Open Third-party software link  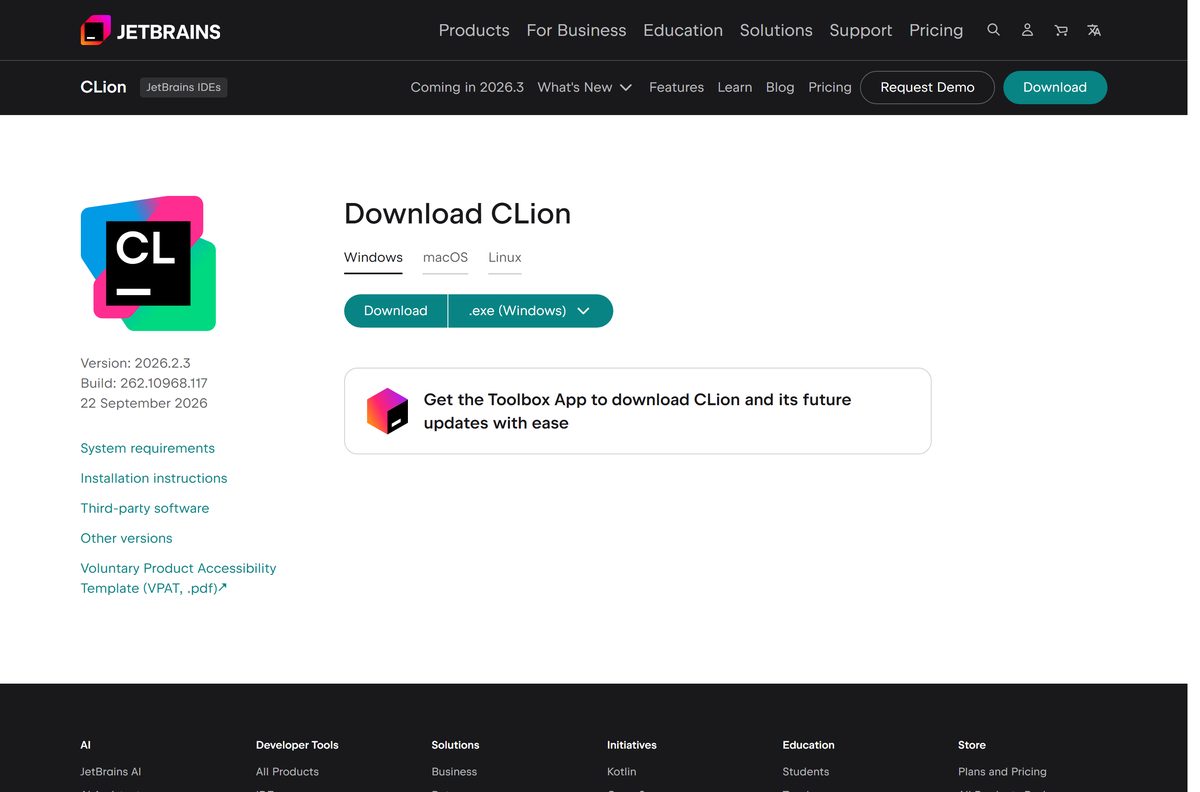[145, 508]
